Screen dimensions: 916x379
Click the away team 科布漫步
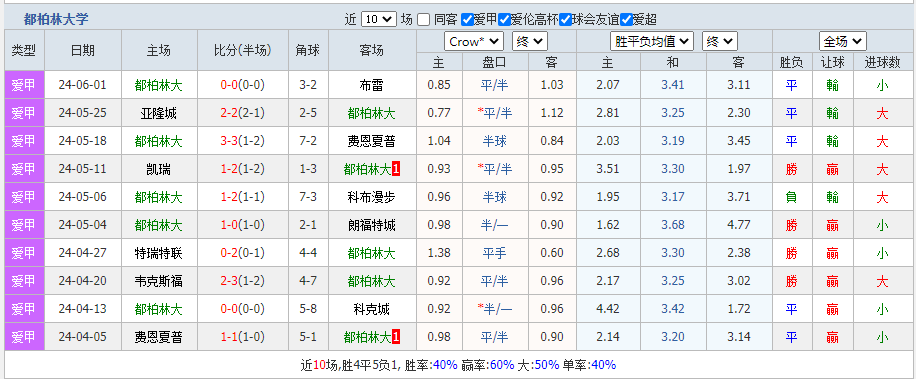372,197
